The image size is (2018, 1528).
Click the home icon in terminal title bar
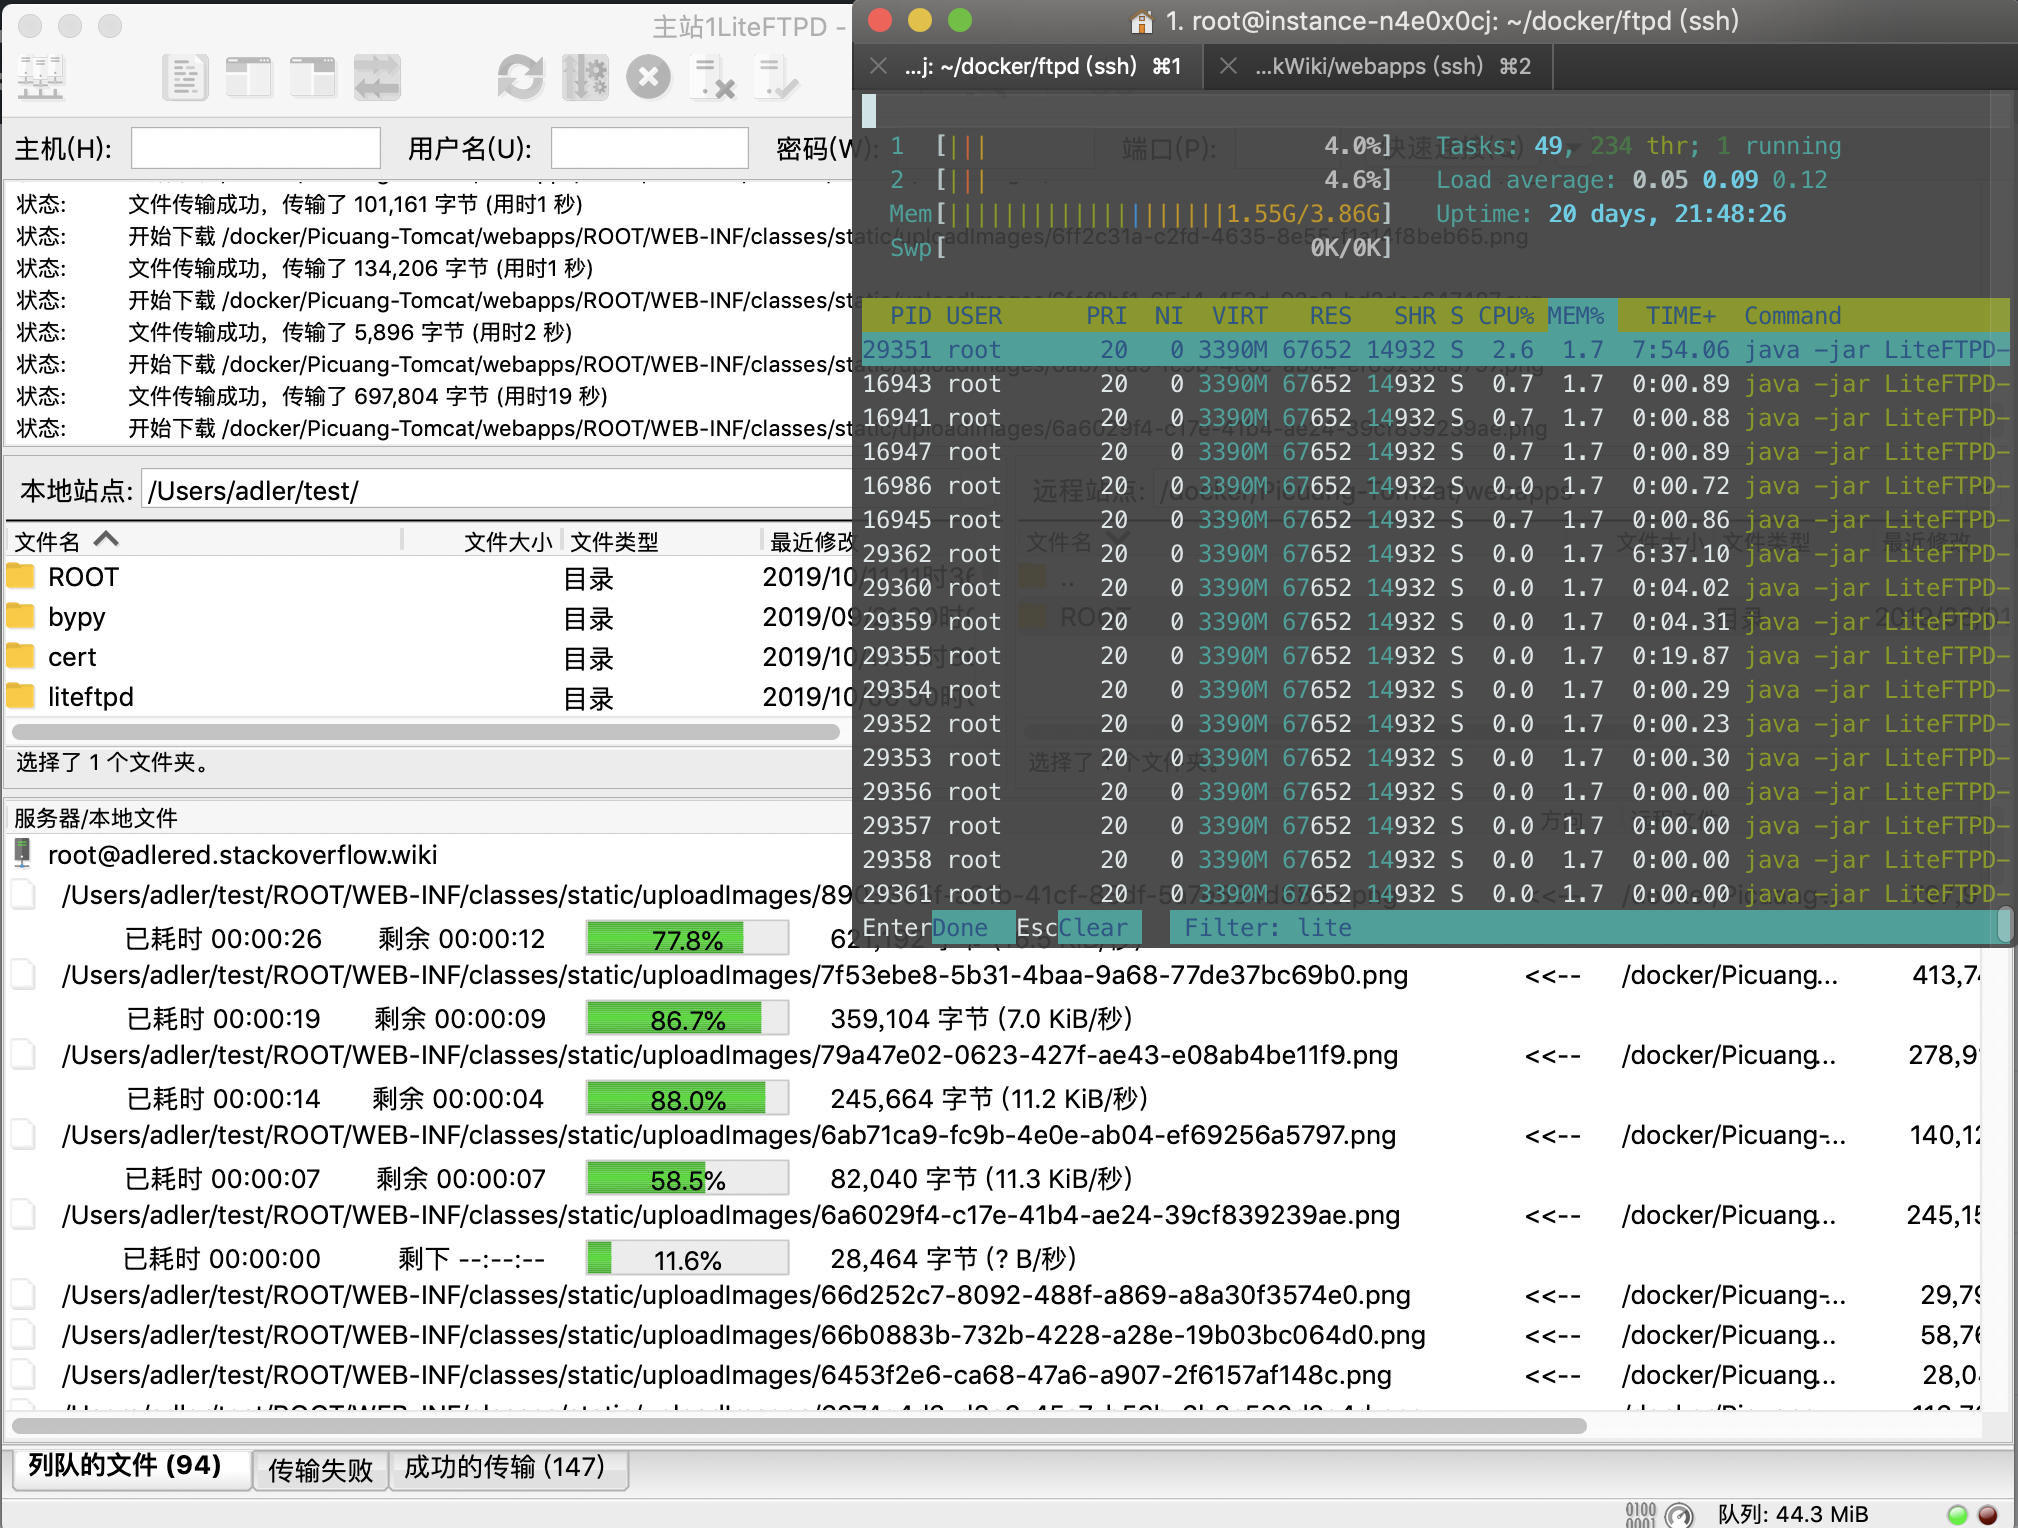[x=1141, y=21]
